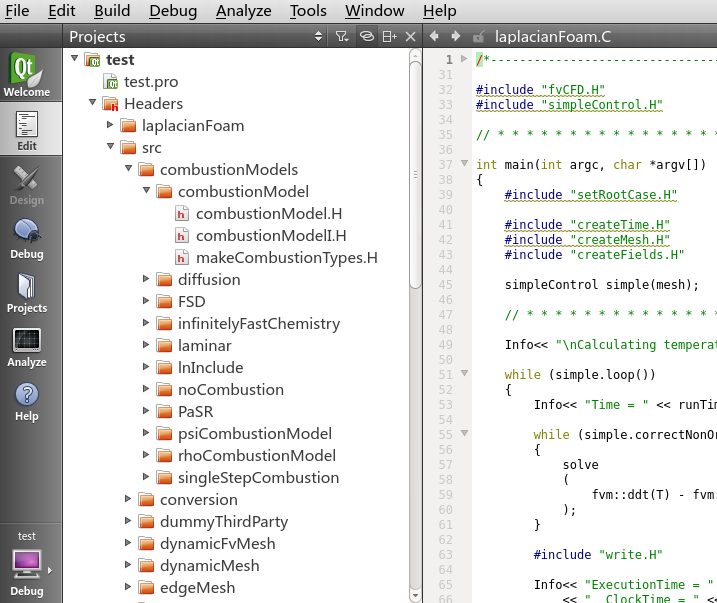
Task: Expand the laplacianFoam folder
Action: click(110, 124)
